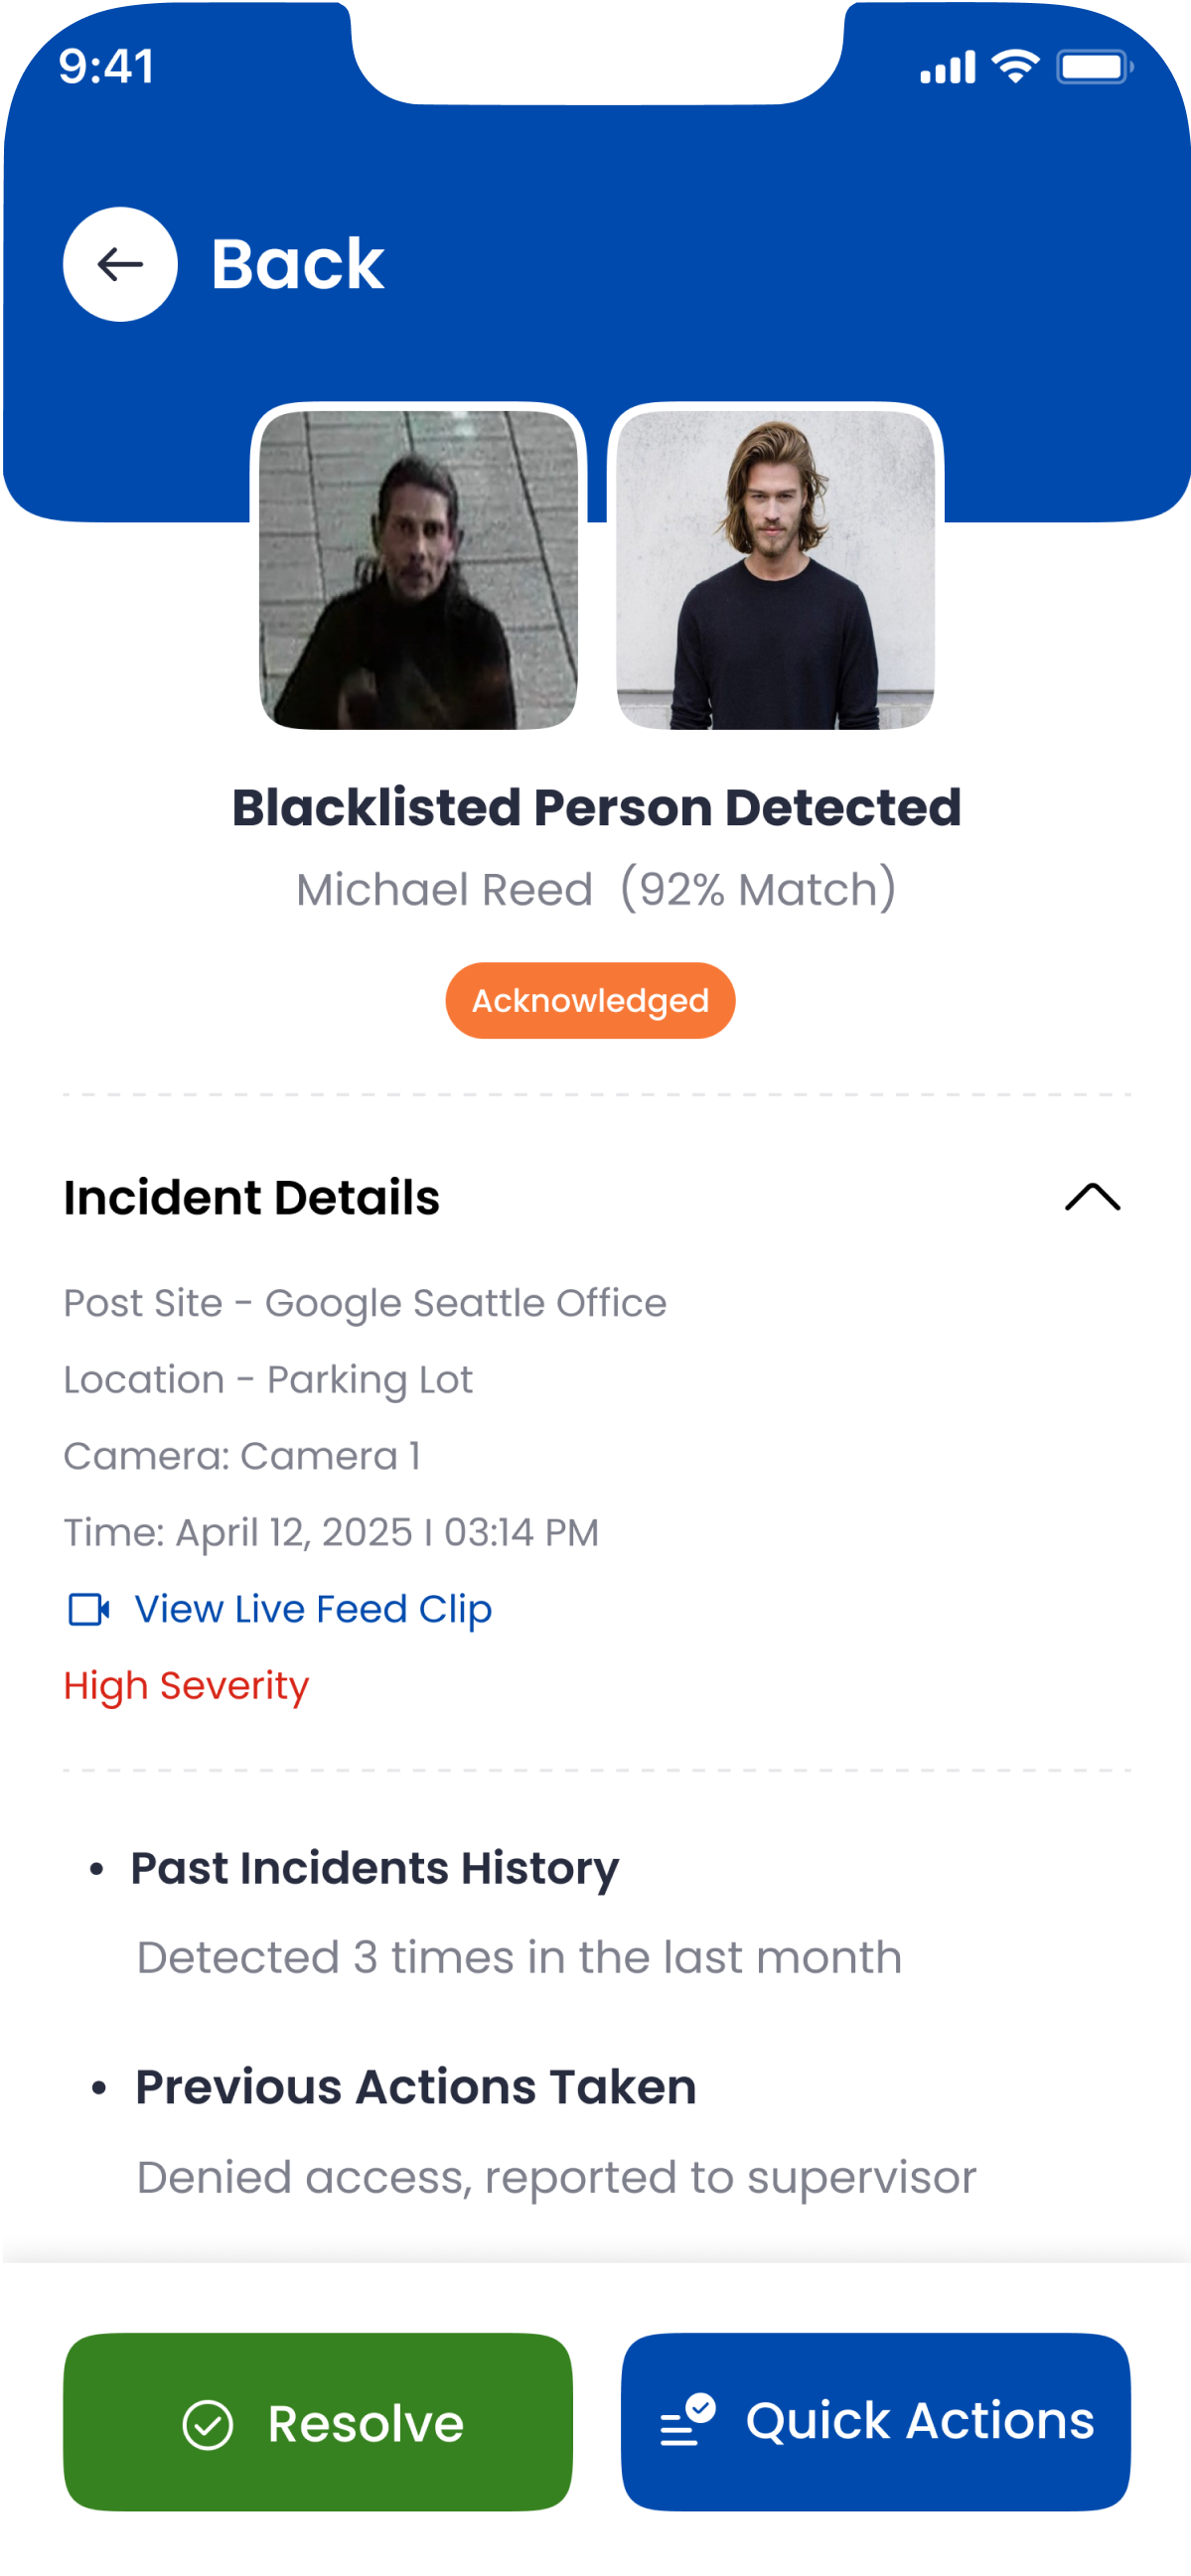Tap the orange Acknowledged status badge

(x=590, y=1000)
